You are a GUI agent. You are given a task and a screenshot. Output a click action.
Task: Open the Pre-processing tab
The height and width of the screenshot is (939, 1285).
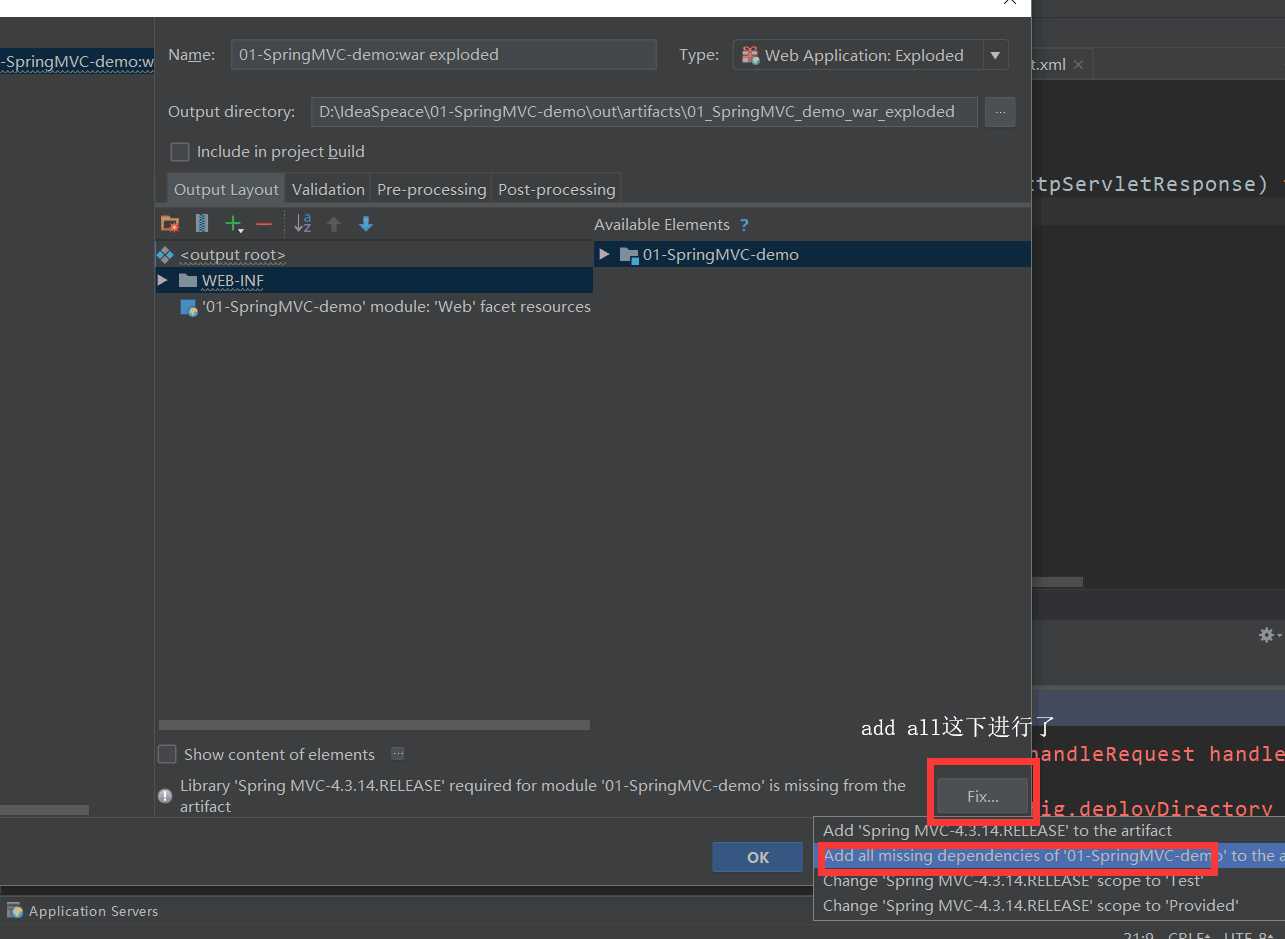432,189
